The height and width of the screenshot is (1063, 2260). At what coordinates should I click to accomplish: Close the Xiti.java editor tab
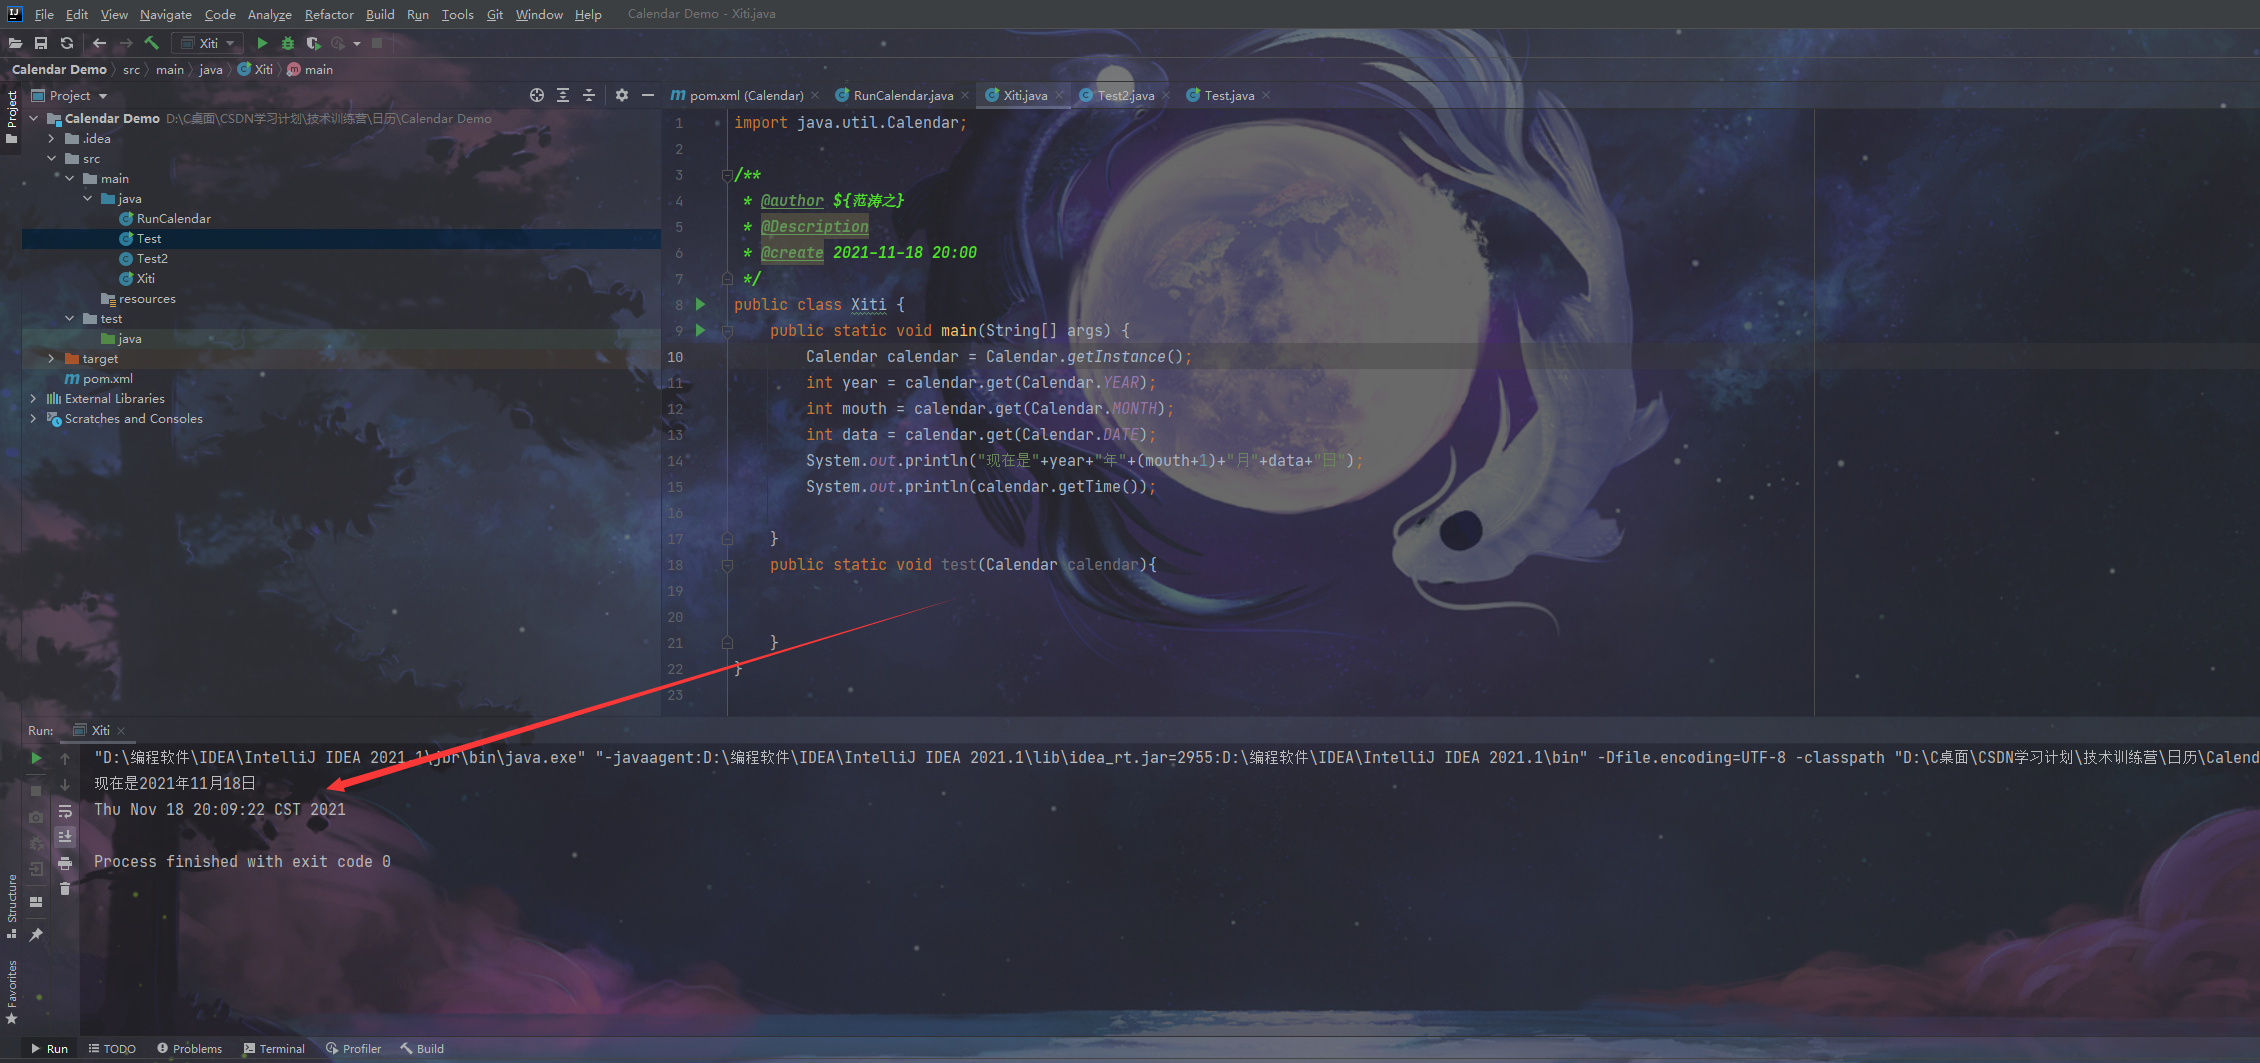tap(1060, 95)
